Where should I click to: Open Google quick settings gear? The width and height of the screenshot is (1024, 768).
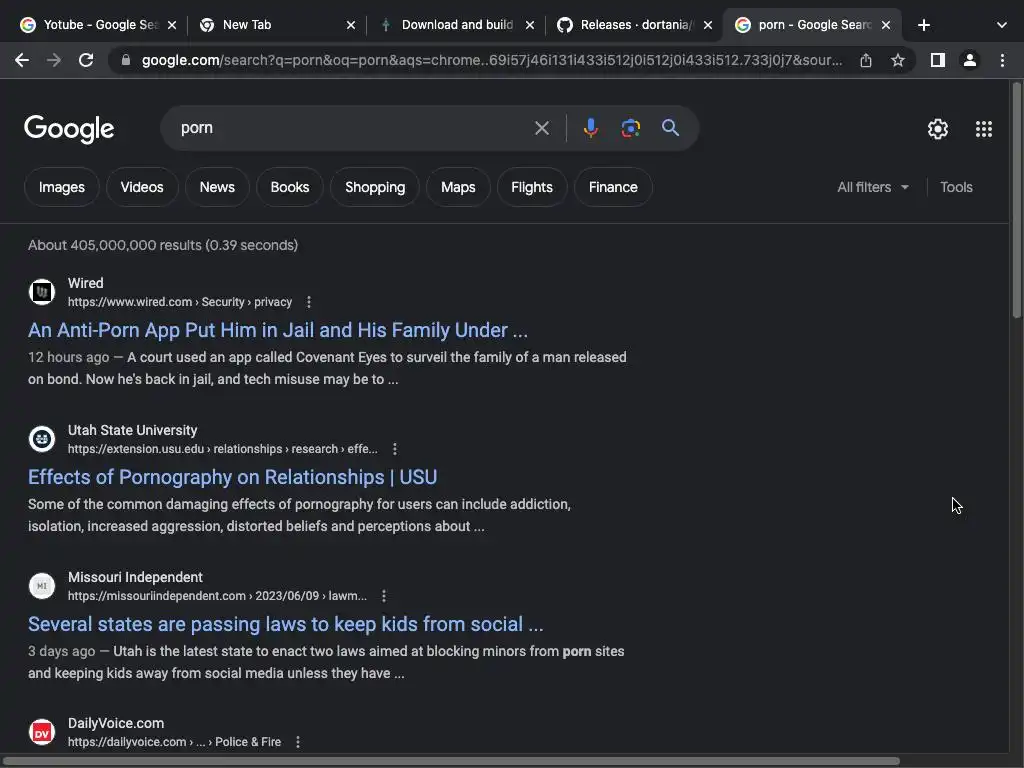938,129
